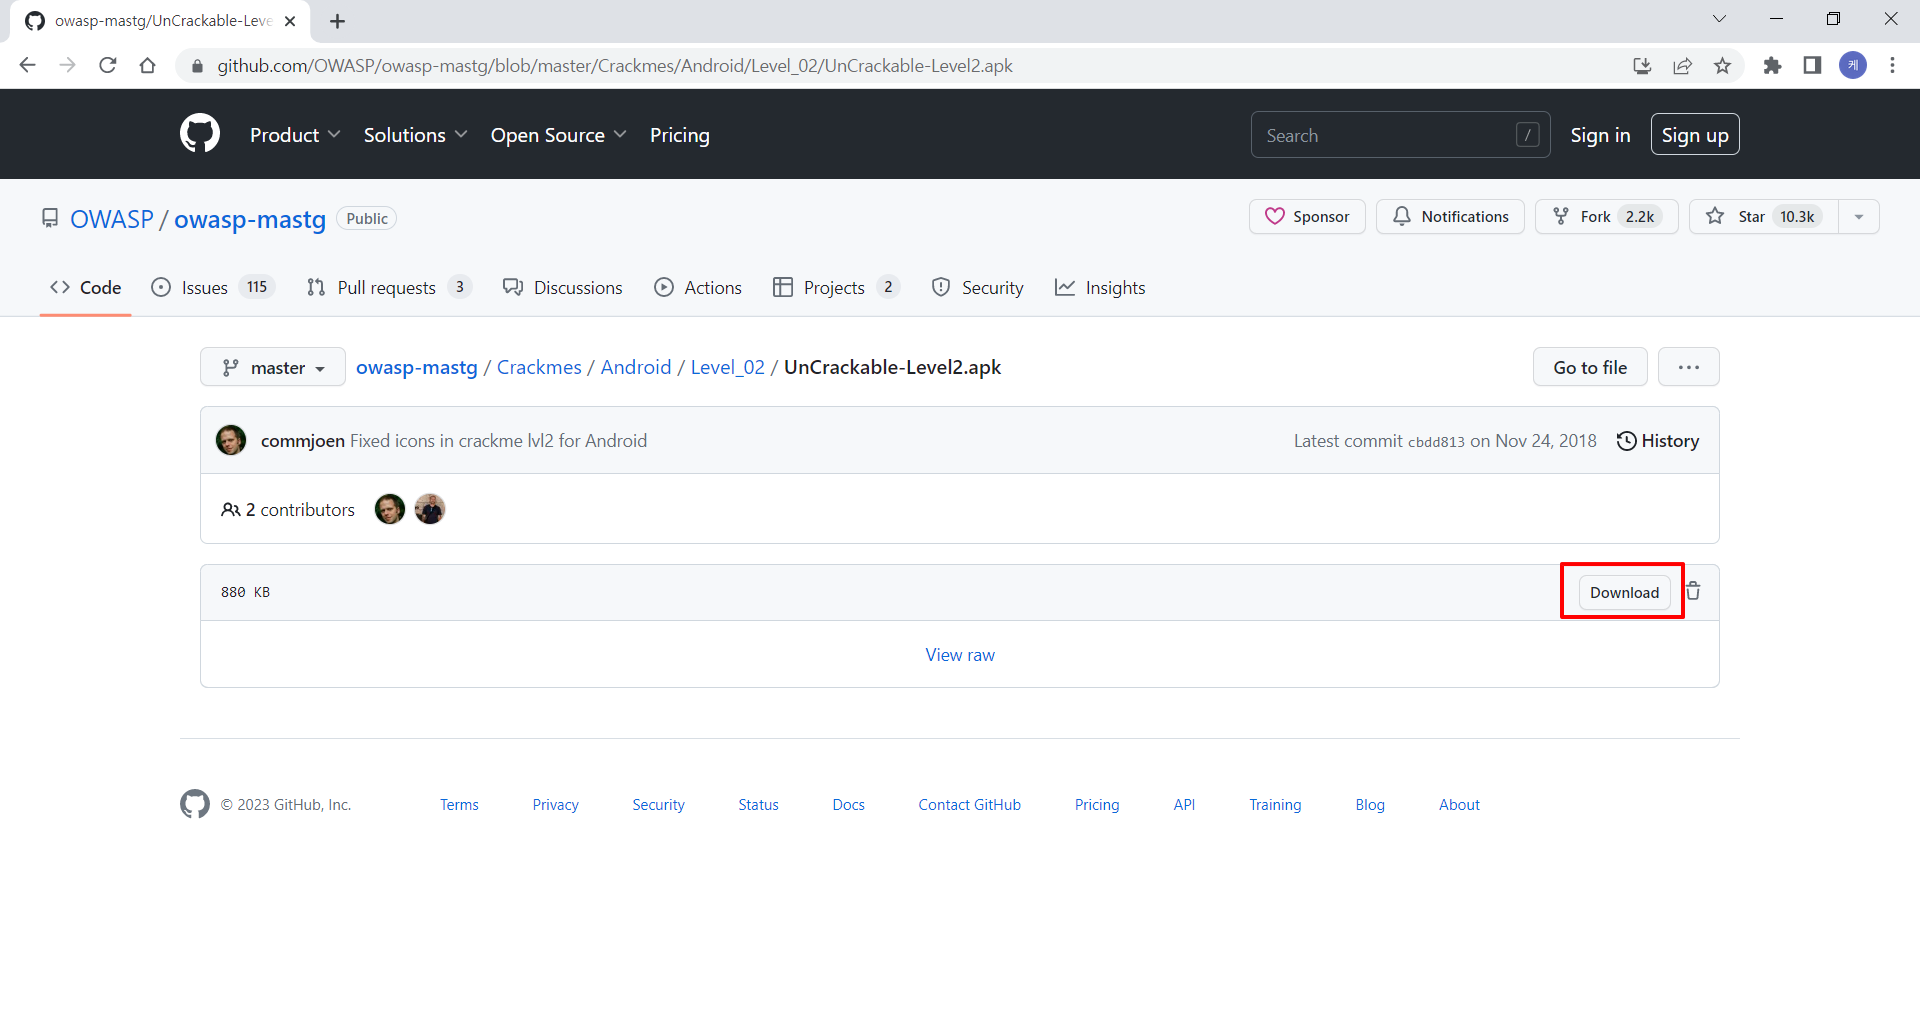Delete the file with the trash icon

[x=1693, y=591]
